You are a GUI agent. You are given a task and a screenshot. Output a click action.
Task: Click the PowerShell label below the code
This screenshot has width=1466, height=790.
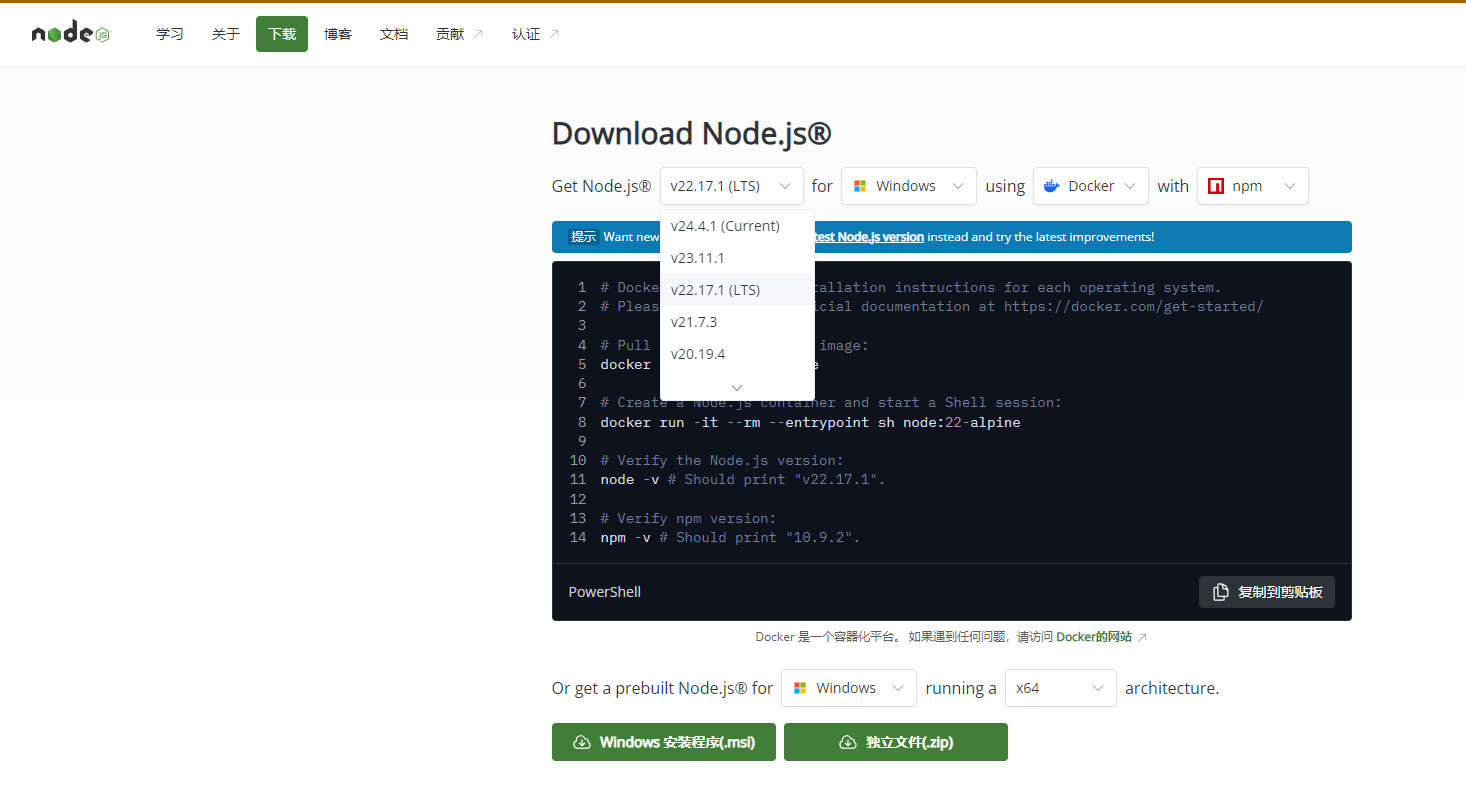(605, 592)
